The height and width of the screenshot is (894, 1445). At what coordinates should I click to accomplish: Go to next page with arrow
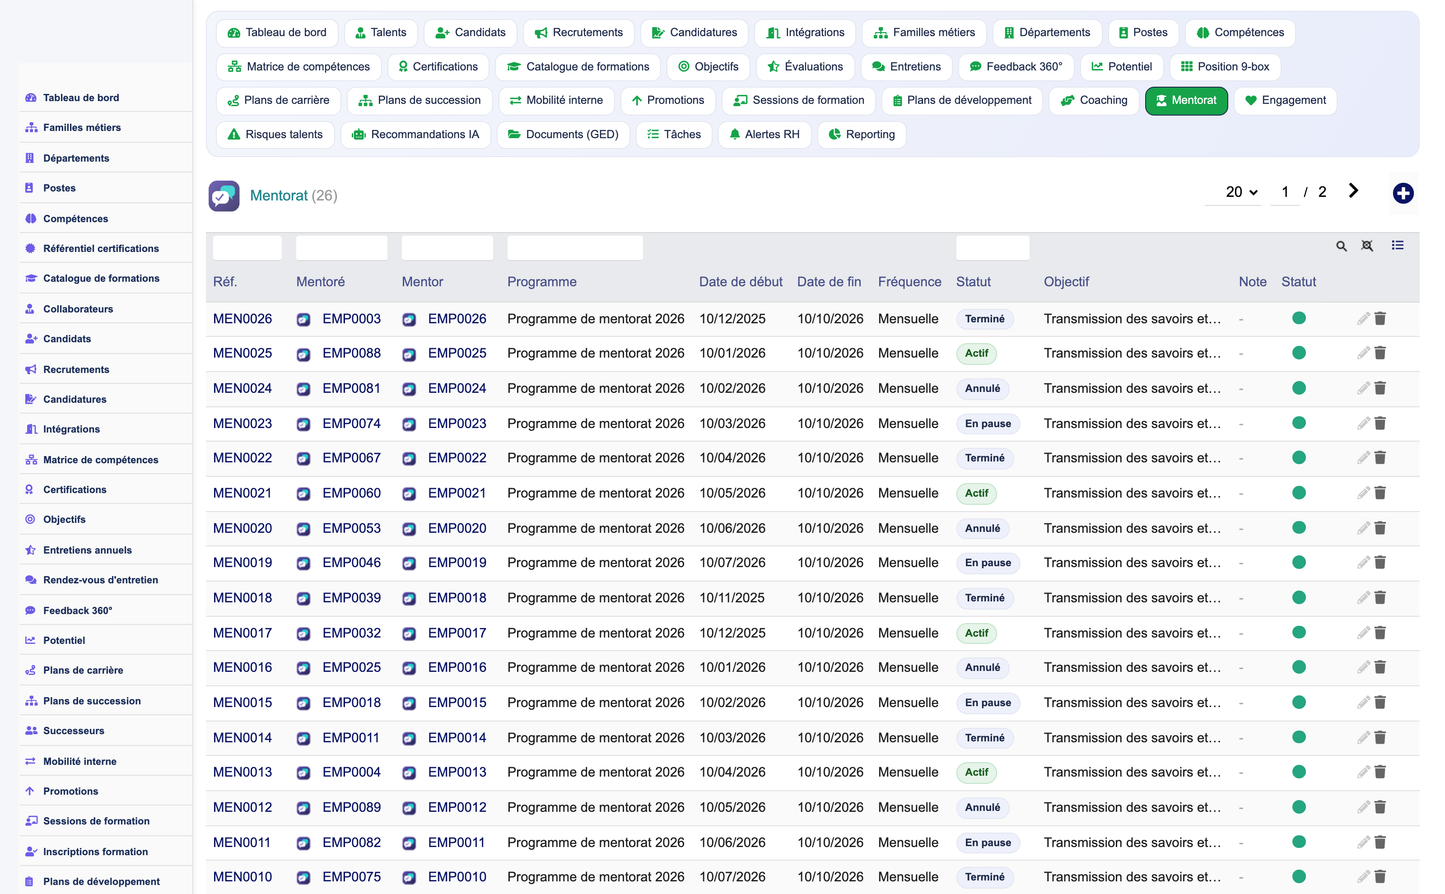(x=1353, y=191)
